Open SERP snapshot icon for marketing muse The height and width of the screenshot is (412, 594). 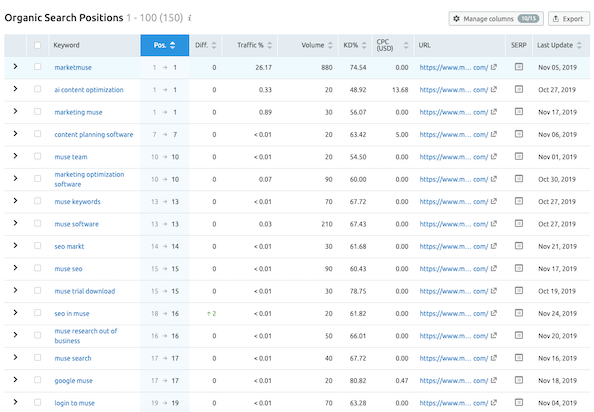tap(519, 112)
